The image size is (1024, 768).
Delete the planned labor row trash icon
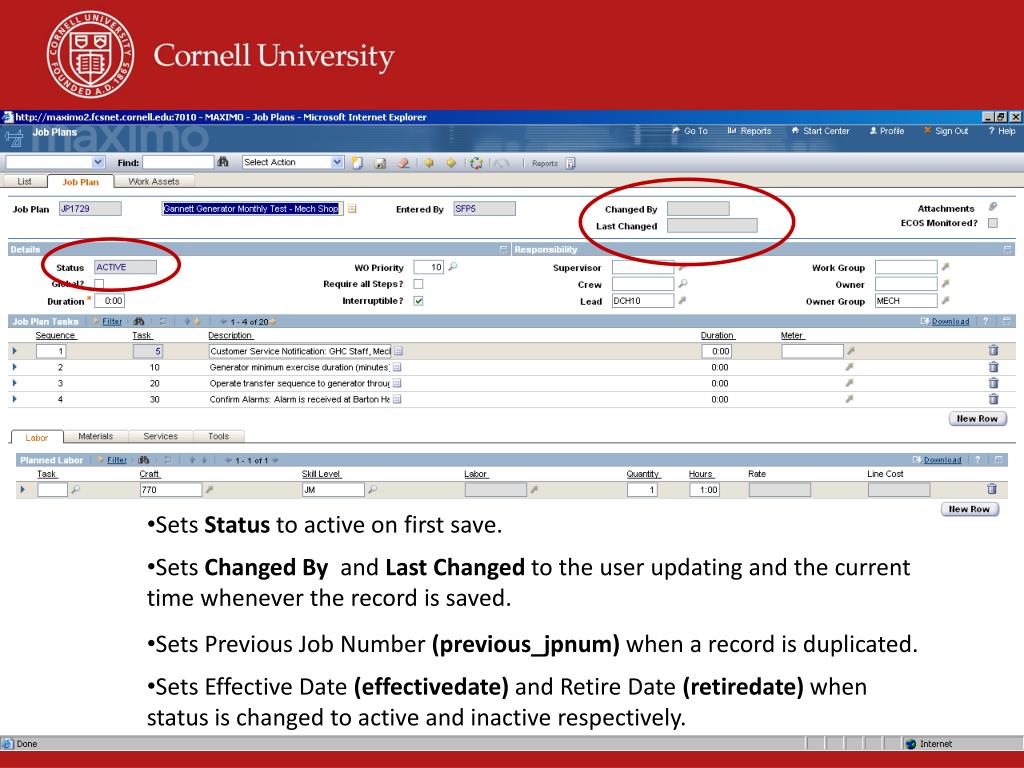click(992, 488)
